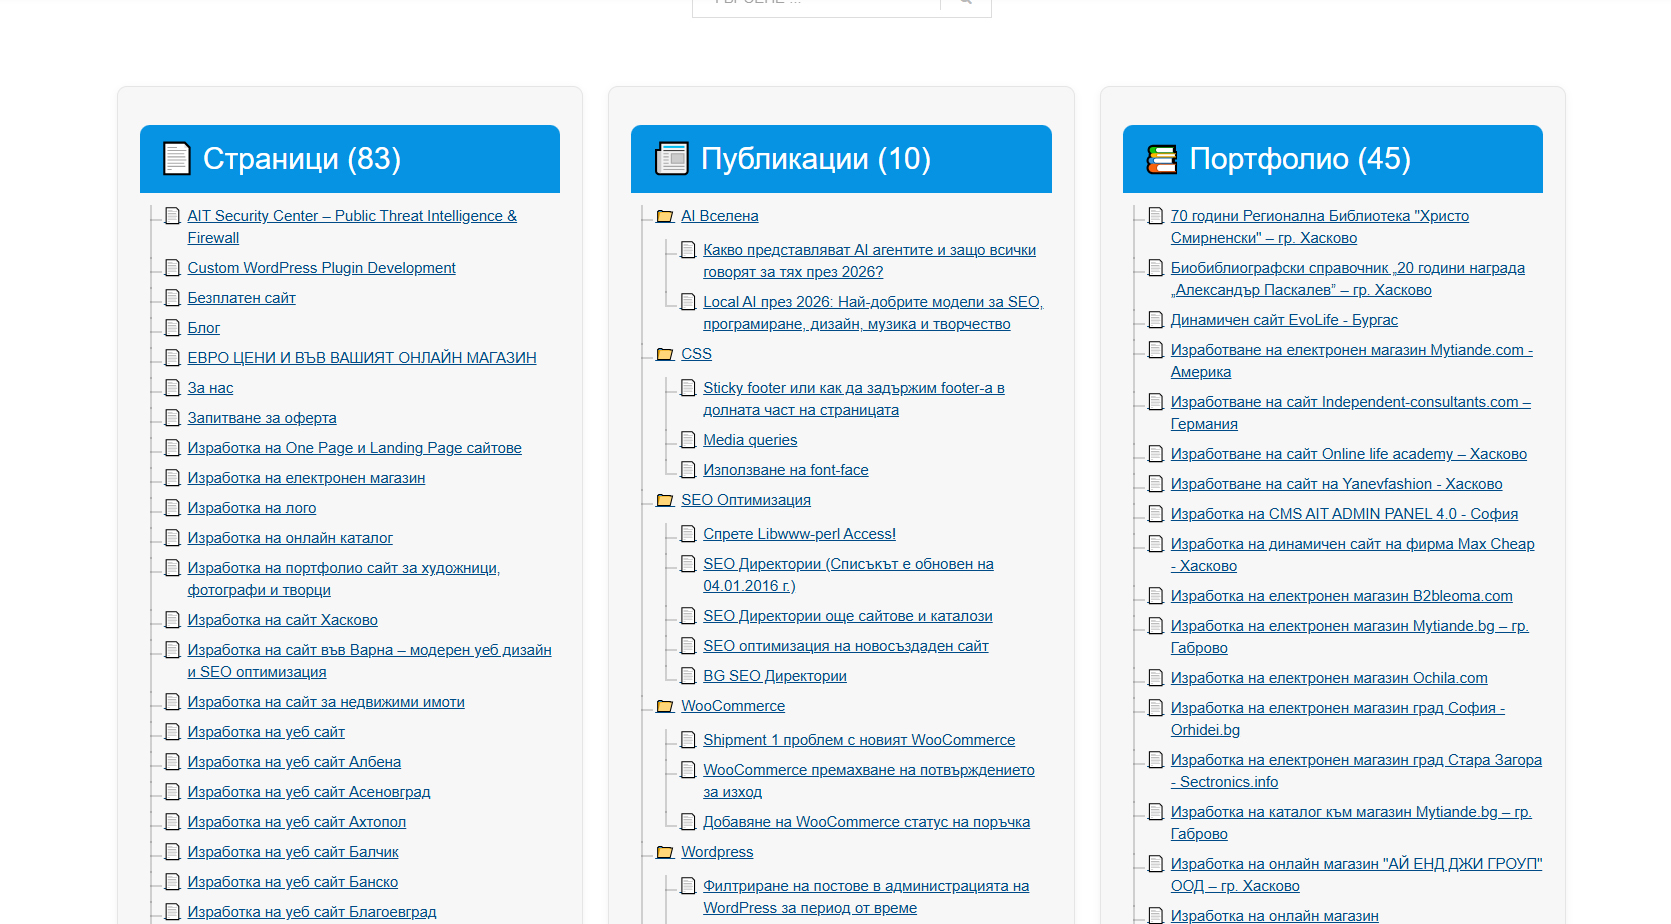1671x924 pixels.
Task: Open the Изработка на уеб сайт Балчик link
Action: (293, 852)
